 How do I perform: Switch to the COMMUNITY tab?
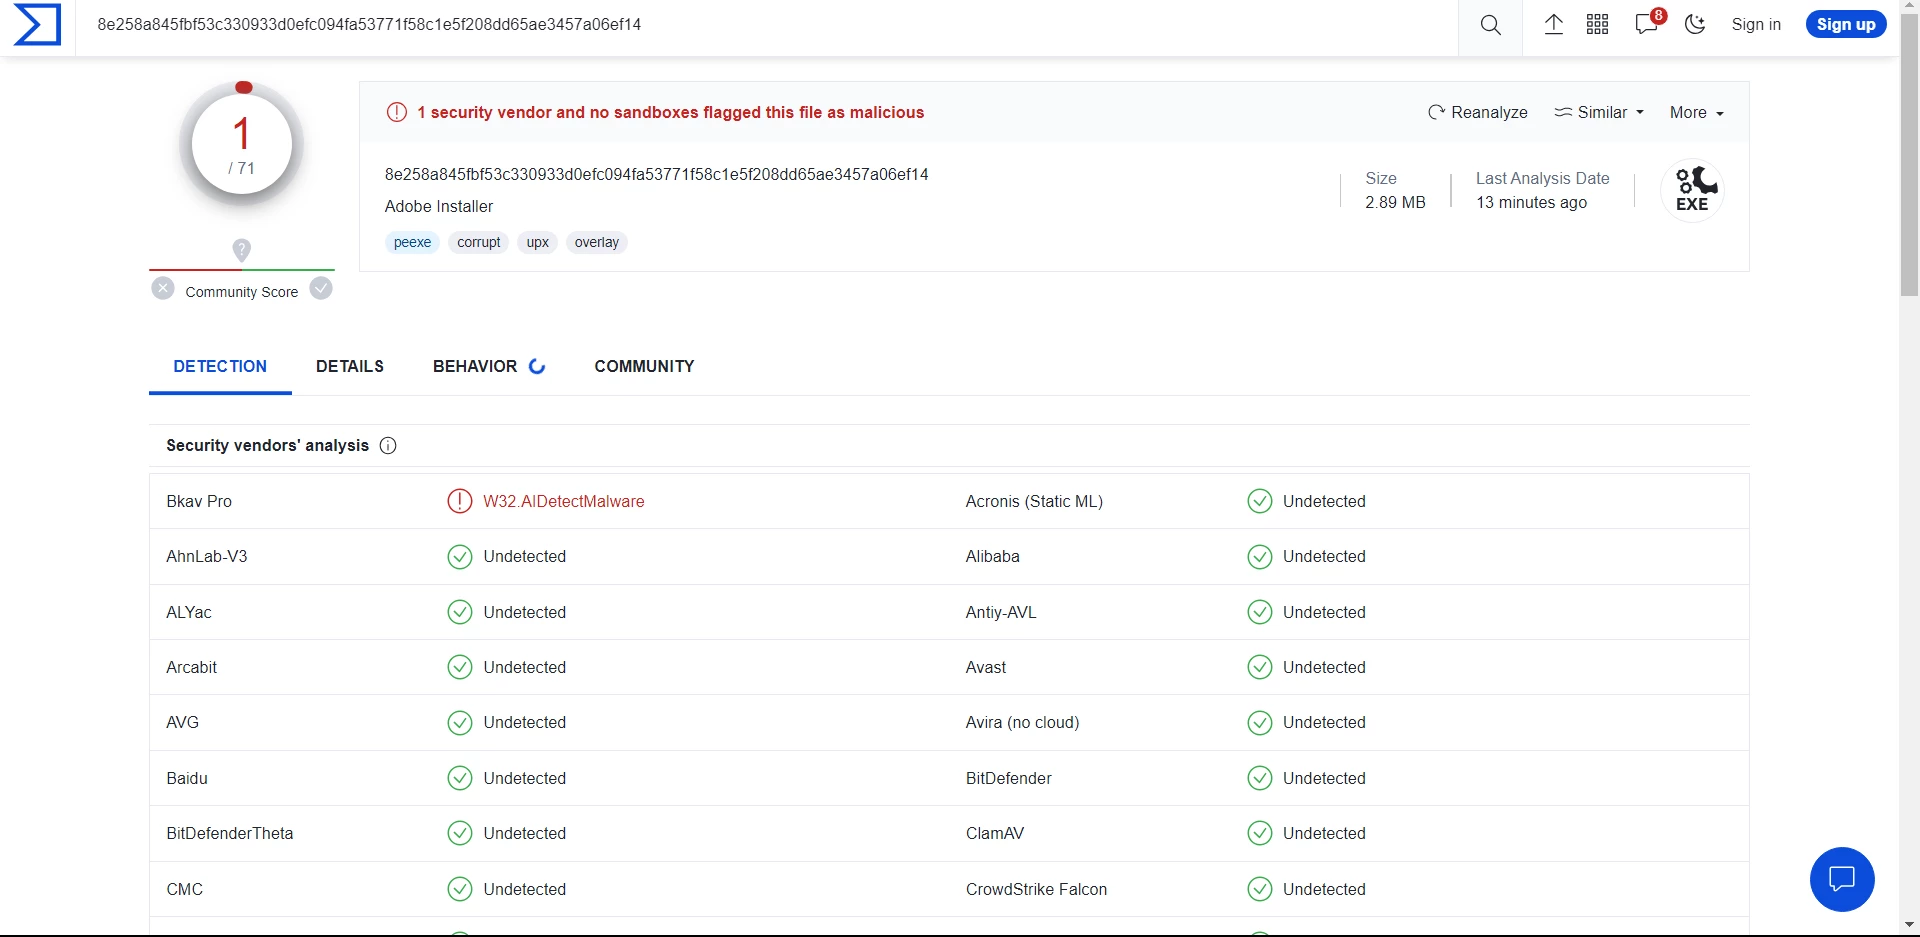pyautogui.click(x=644, y=367)
